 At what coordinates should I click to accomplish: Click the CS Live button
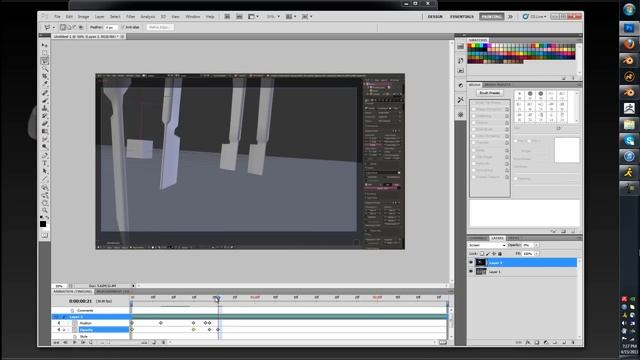point(534,17)
